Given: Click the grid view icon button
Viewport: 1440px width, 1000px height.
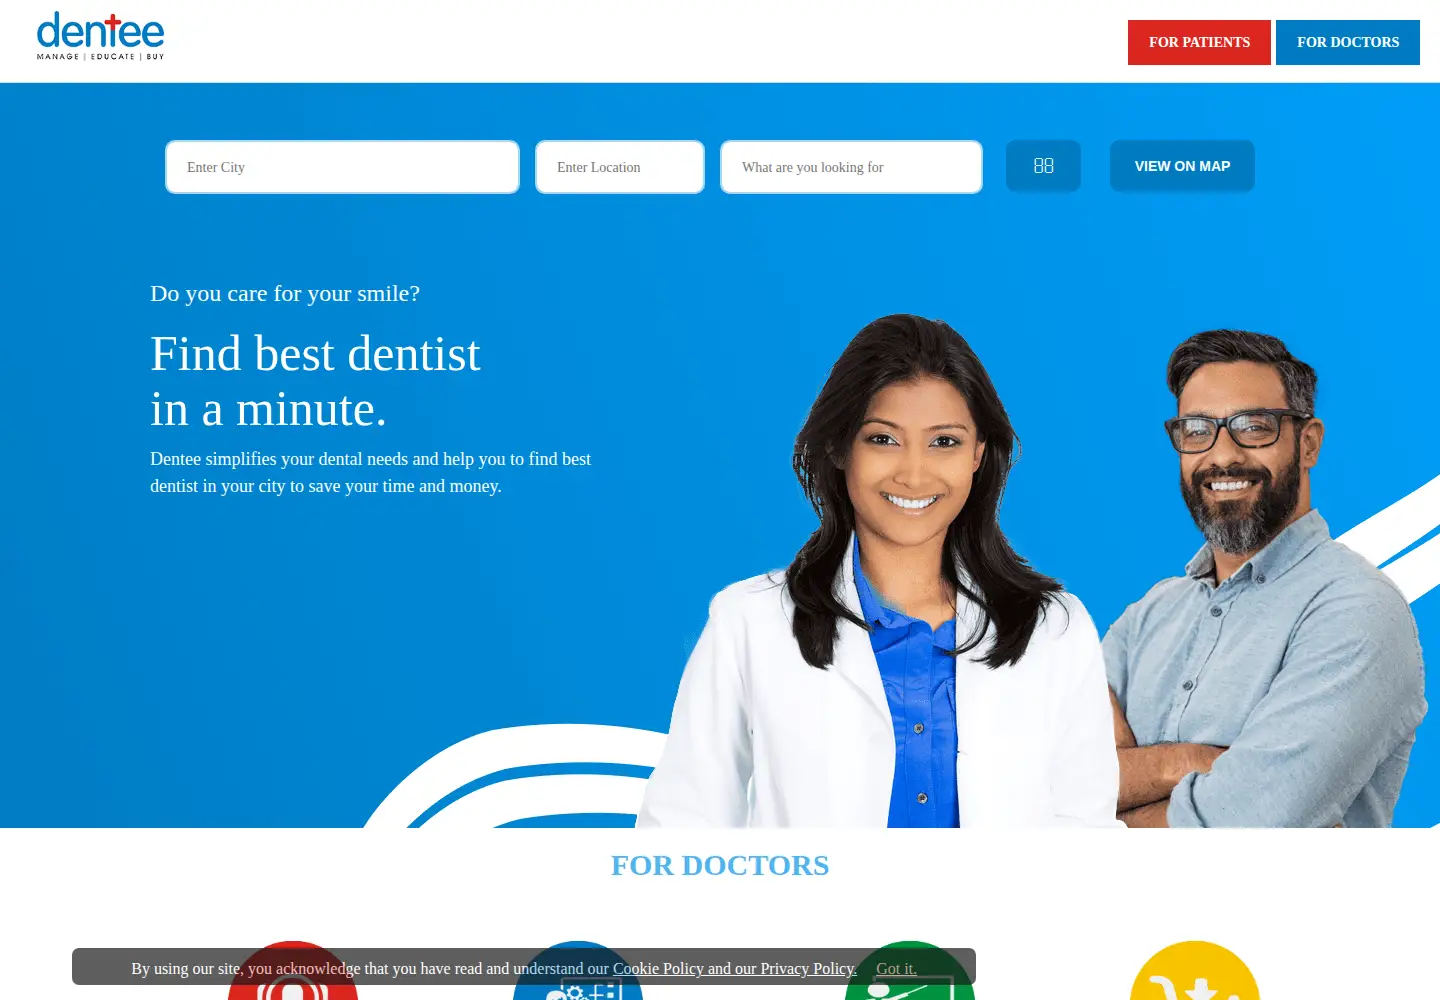Looking at the screenshot, I should (x=1043, y=166).
